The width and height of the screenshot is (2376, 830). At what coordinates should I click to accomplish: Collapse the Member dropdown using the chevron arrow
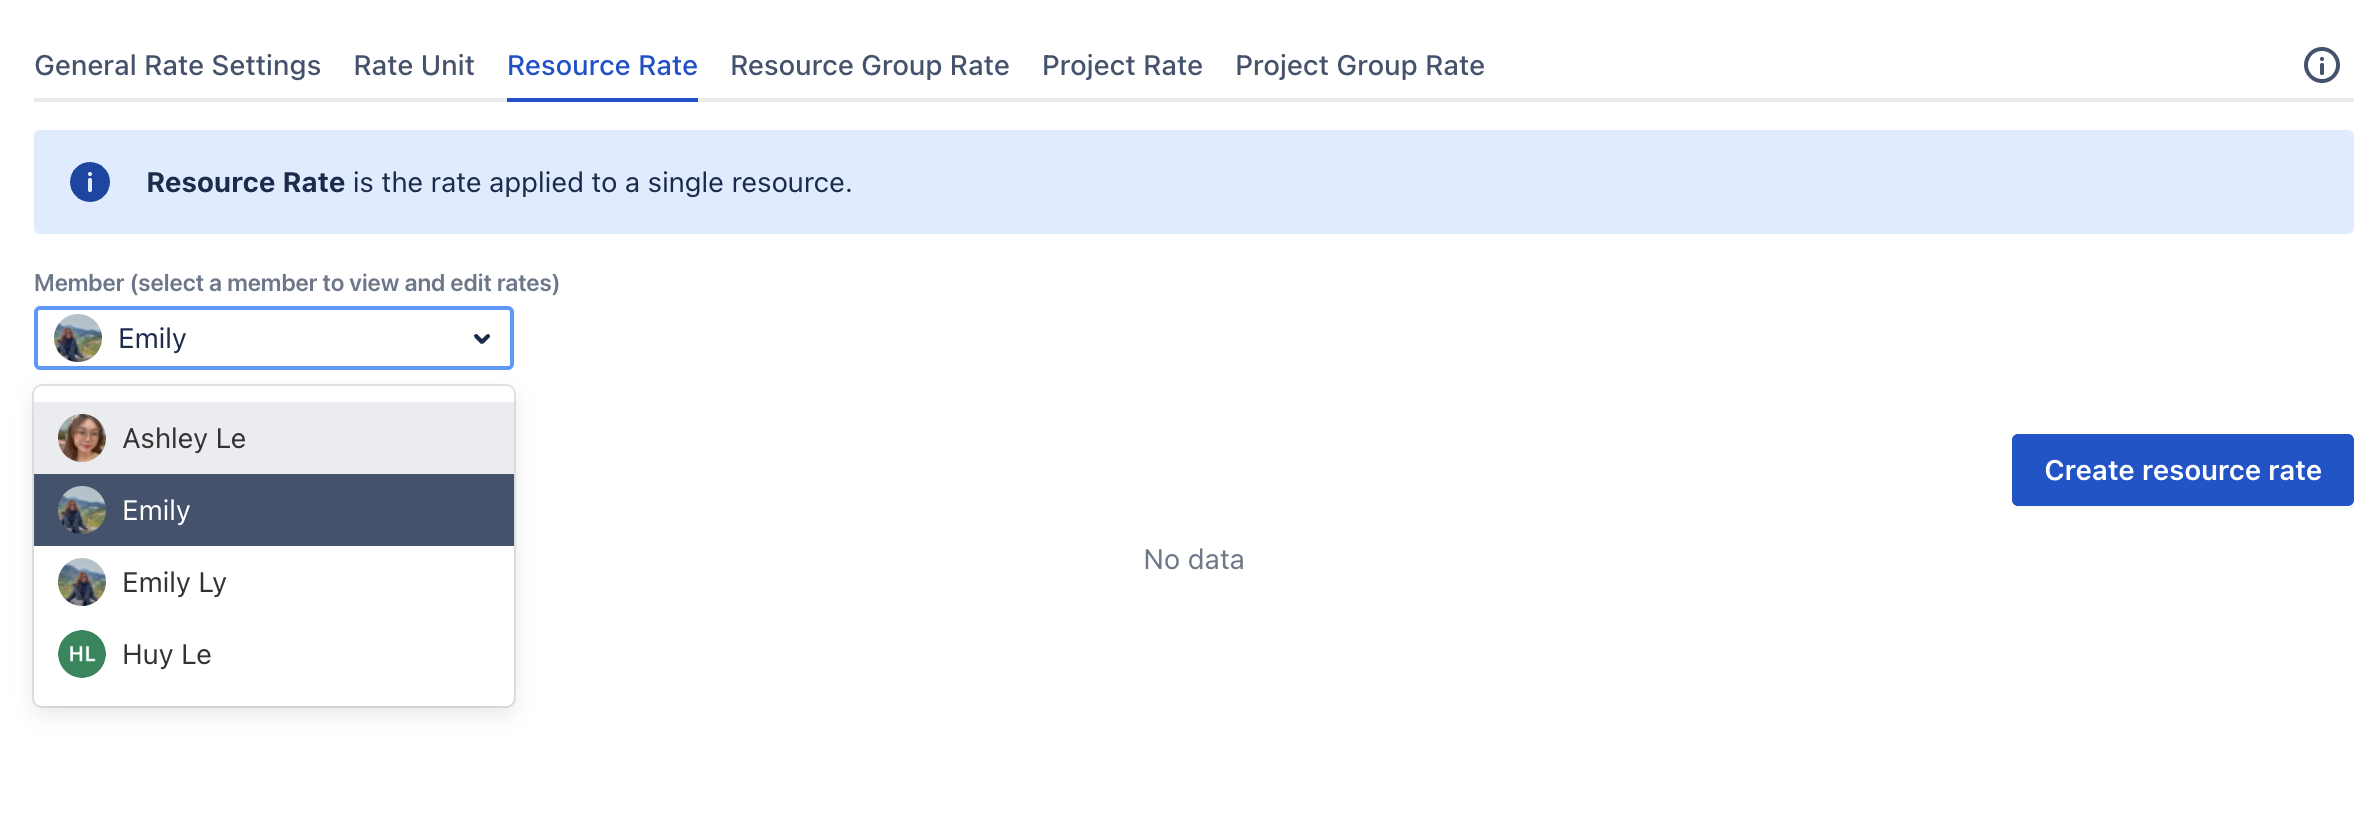pyautogui.click(x=482, y=339)
